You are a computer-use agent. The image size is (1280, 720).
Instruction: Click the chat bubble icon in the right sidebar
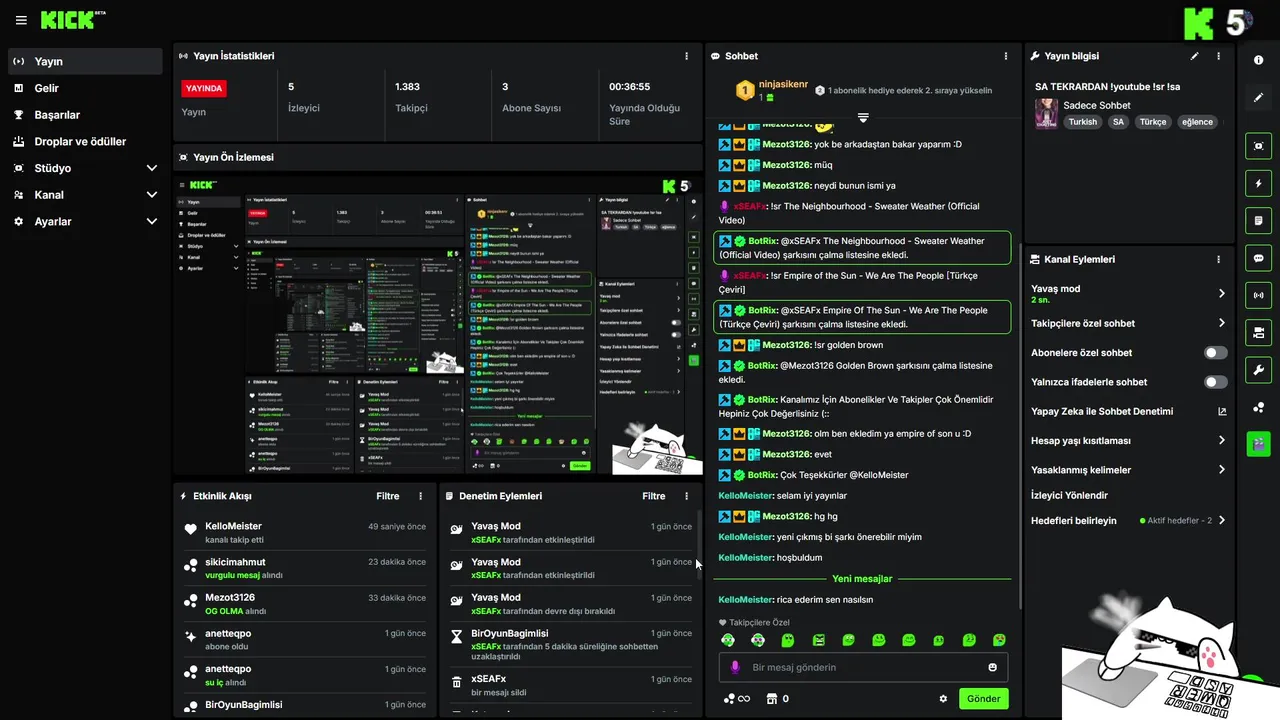1258,258
